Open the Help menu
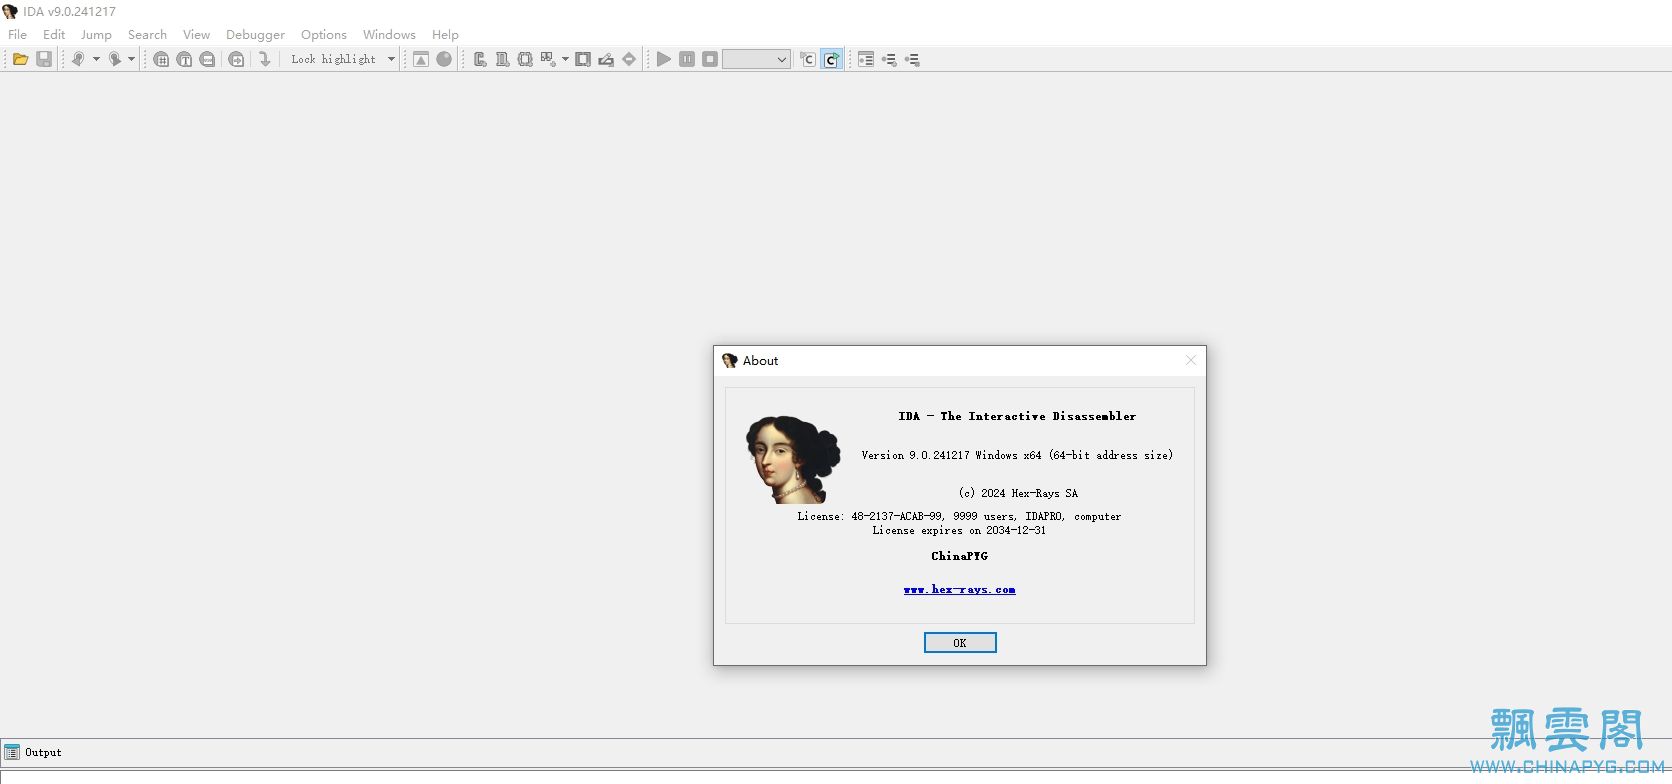 (445, 34)
